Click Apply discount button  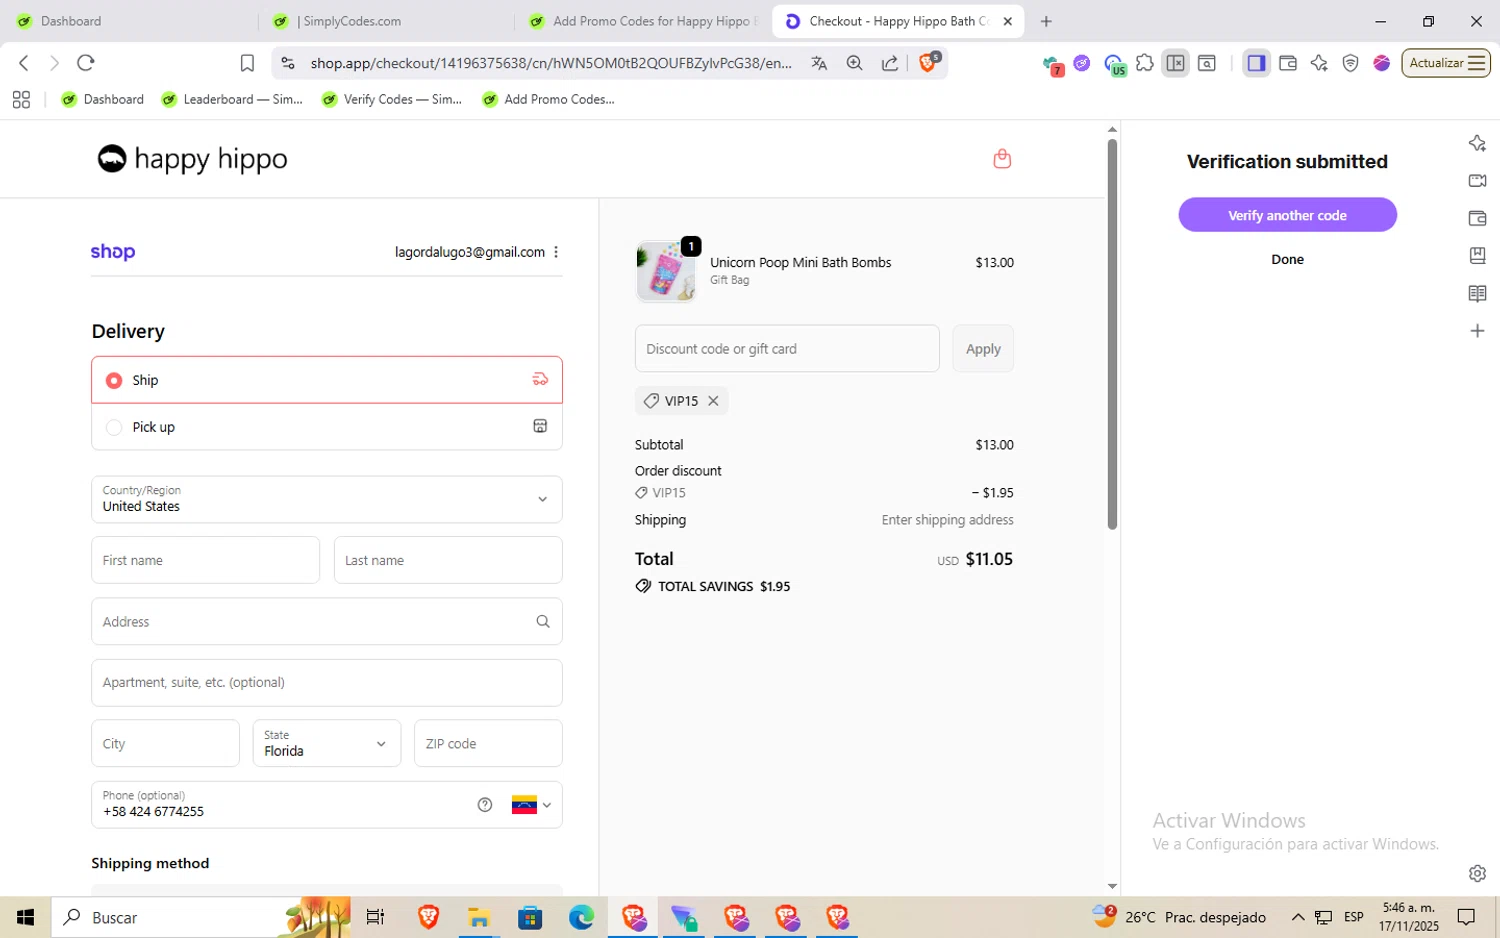tap(983, 349)
